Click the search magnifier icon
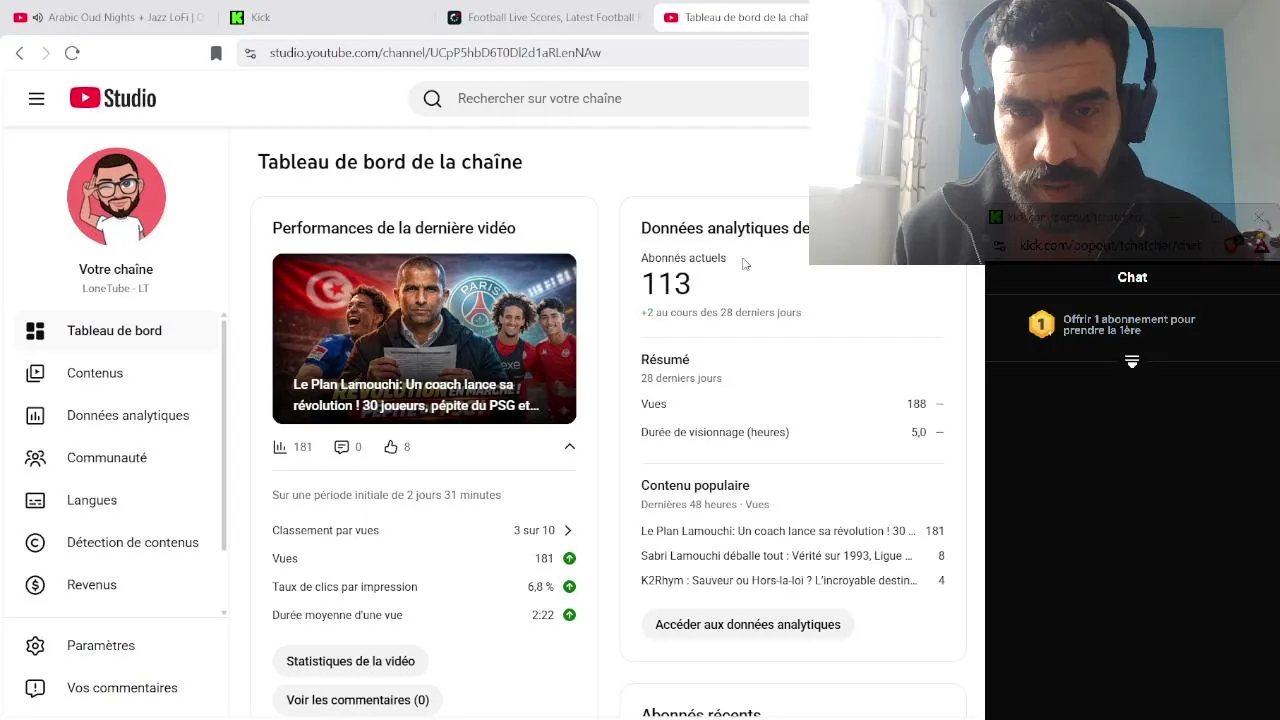 (x=432, y=98)
